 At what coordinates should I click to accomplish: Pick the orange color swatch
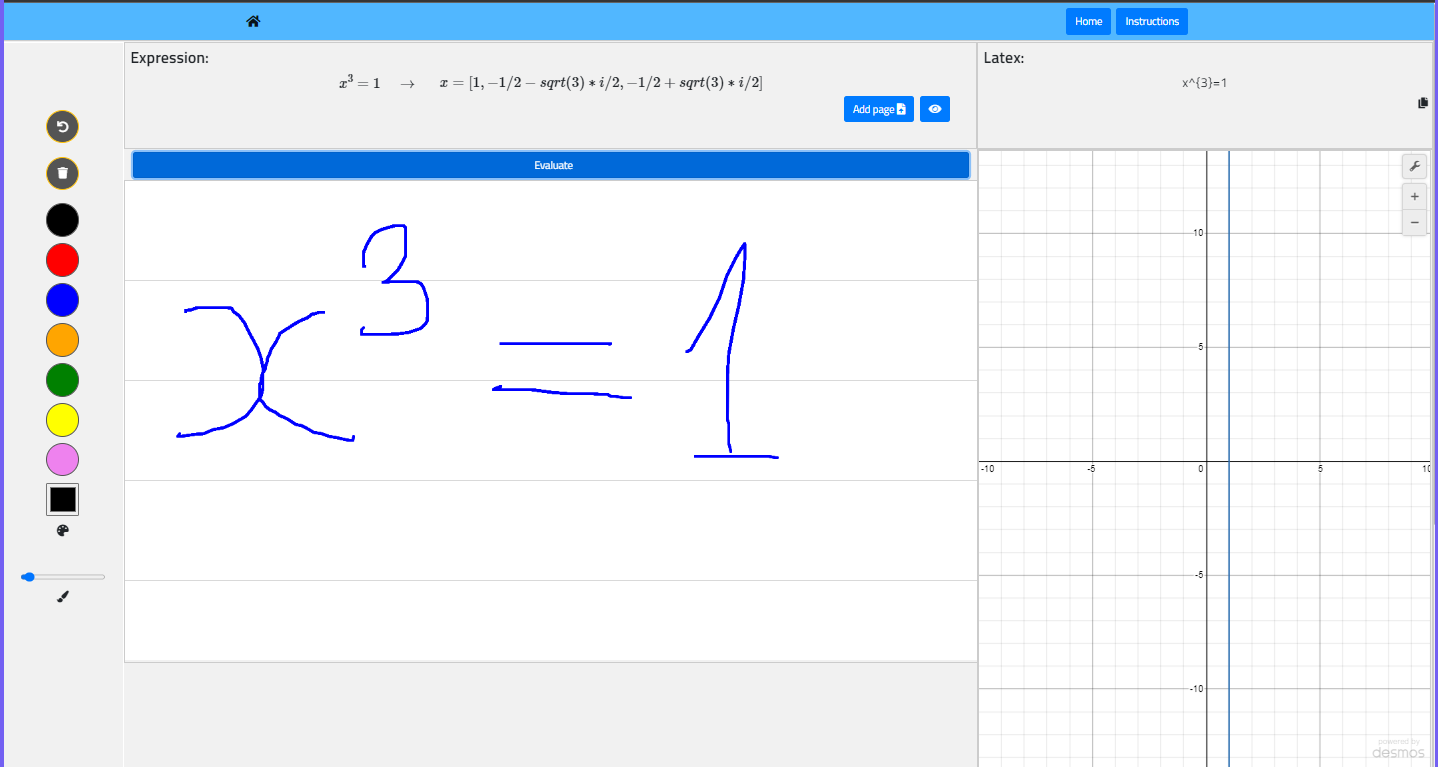(62, 340)
